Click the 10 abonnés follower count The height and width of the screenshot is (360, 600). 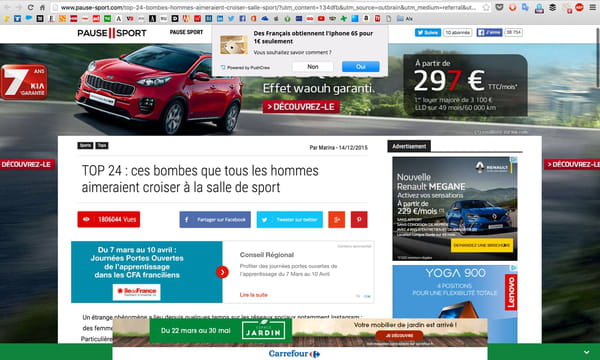[x=458, y=33]
